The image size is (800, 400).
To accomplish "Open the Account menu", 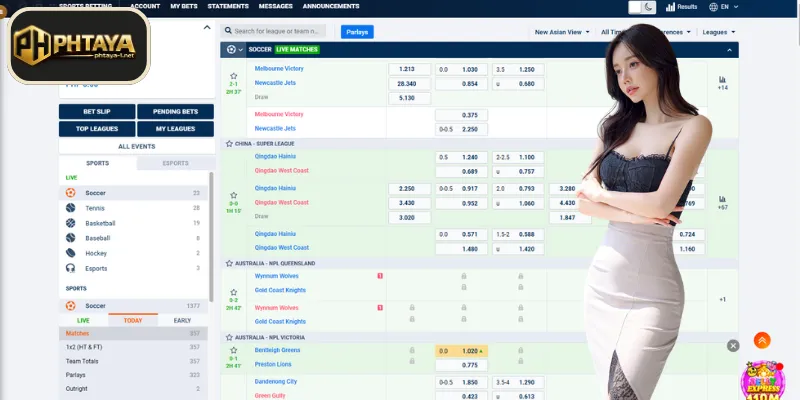I will pyautogui.click(x=145, y=6).
